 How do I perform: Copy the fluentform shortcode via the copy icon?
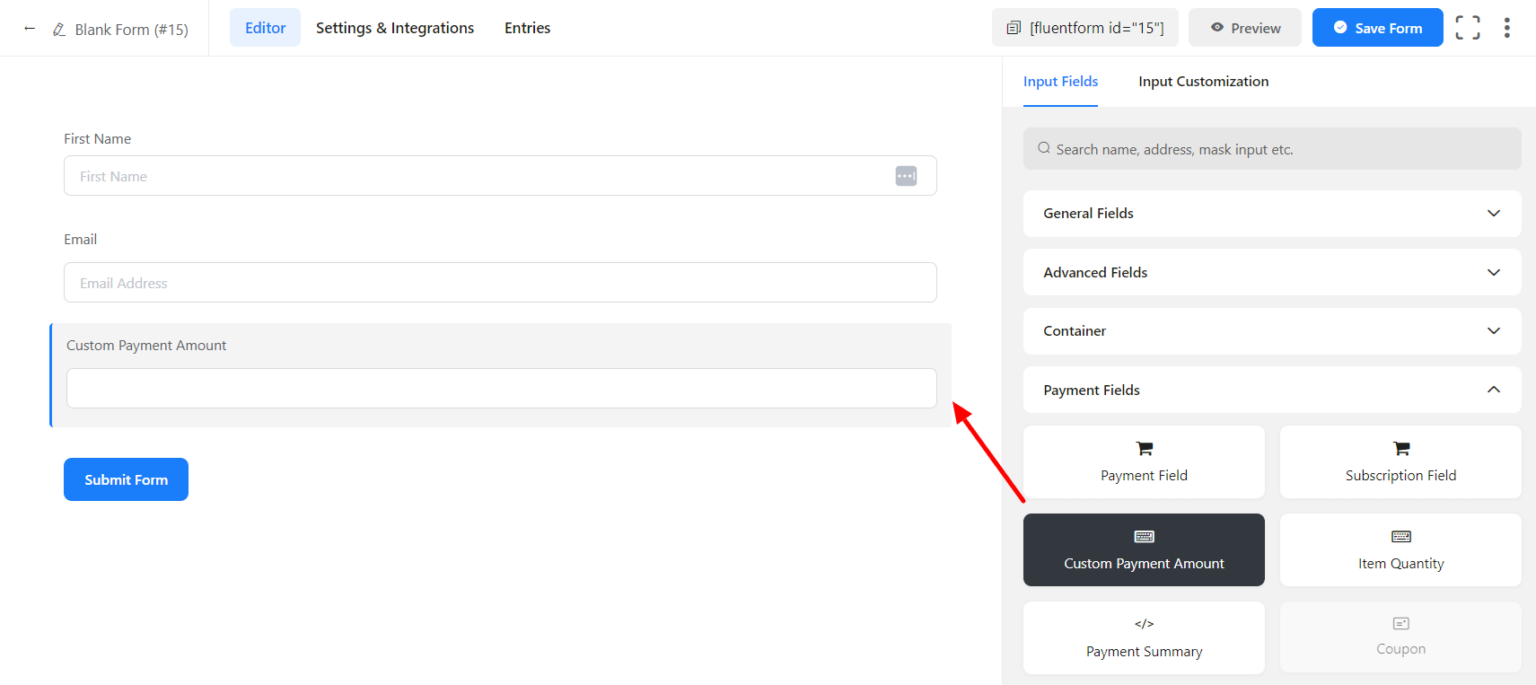(1013, 27)
